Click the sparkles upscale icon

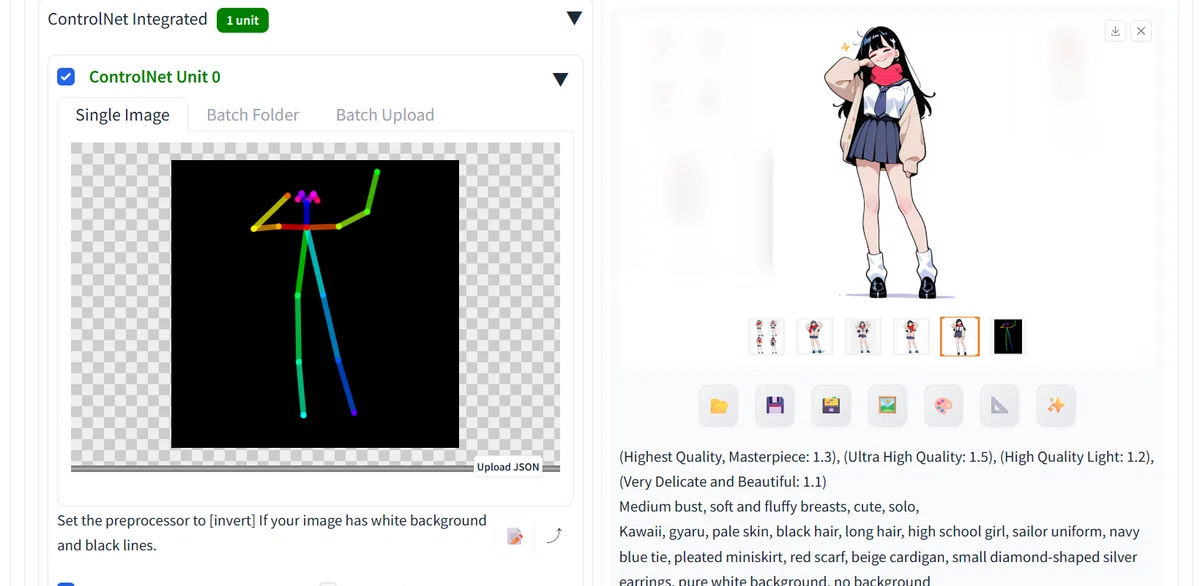point(1056,405)
